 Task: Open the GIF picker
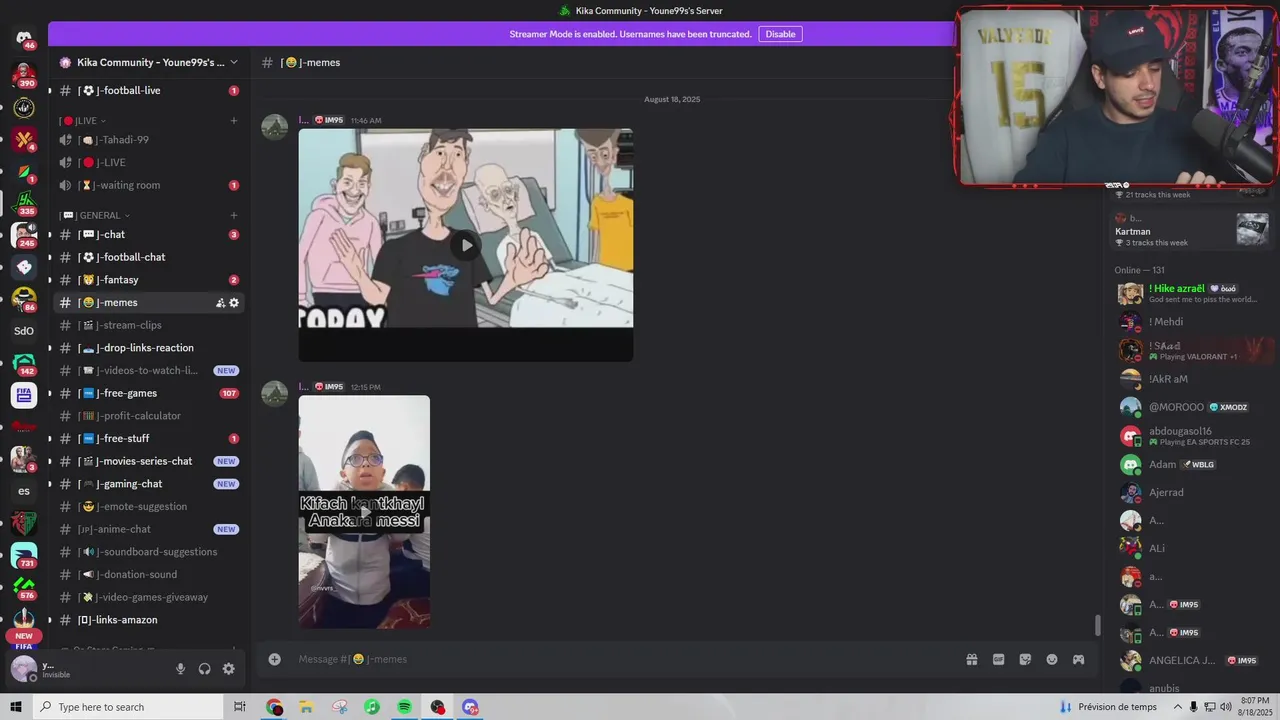point(998,659)
